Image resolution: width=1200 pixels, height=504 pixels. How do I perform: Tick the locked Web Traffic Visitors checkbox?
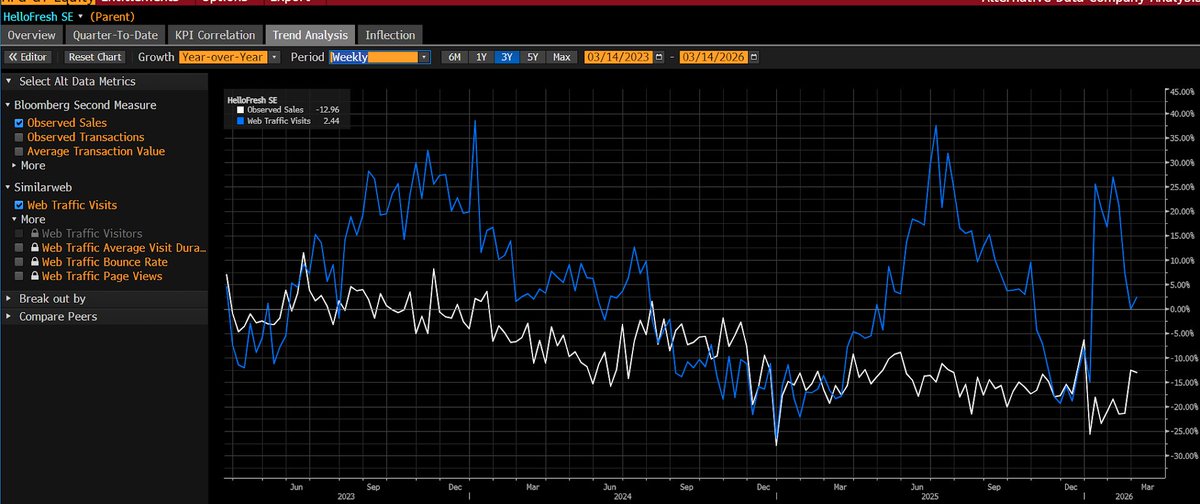click(19, 234)
